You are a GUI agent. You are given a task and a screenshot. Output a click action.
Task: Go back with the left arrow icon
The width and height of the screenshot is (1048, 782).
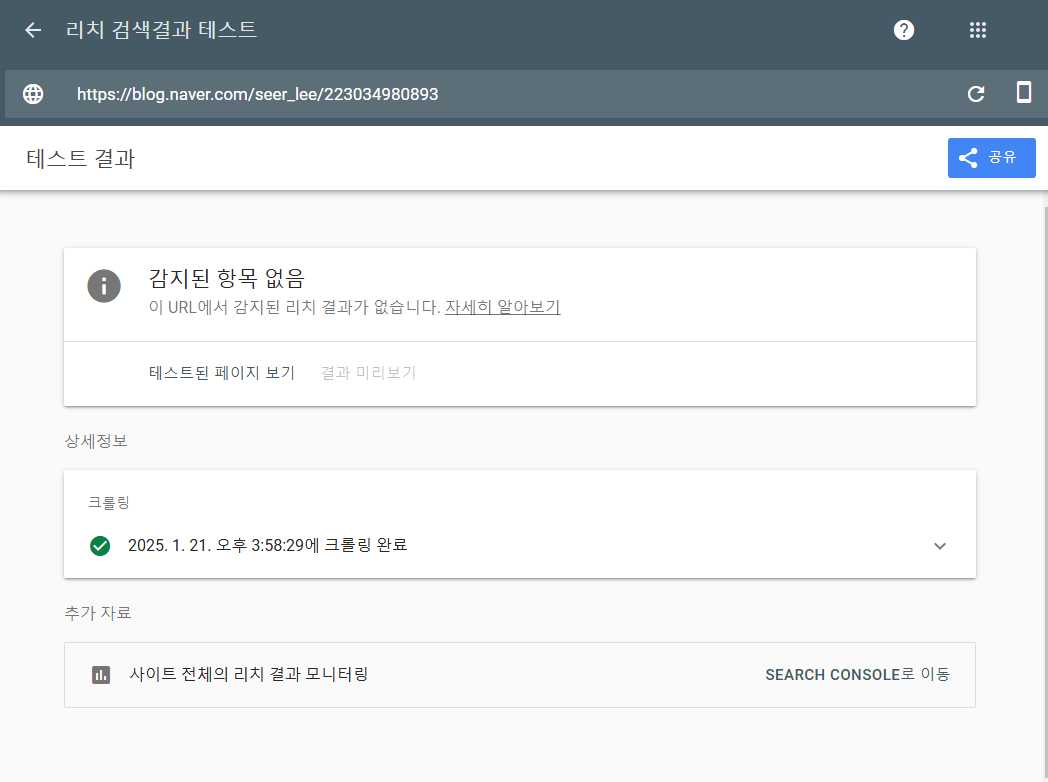click(x=33, y=30)
